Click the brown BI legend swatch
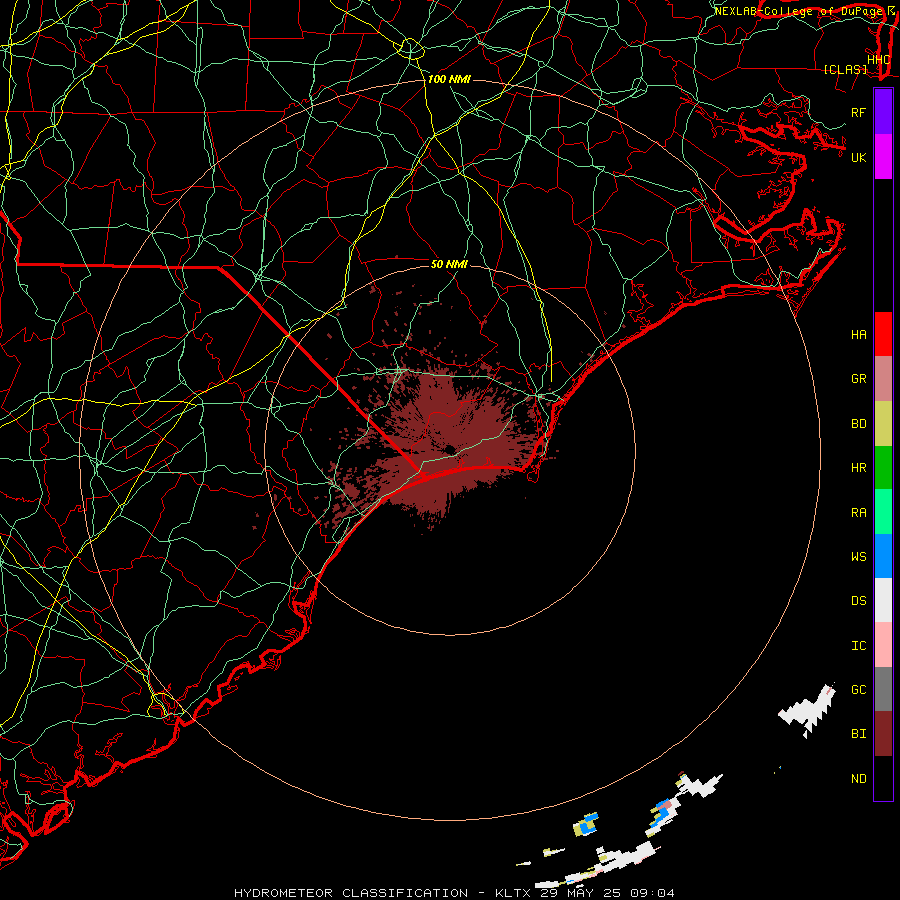The height and width of the screenshot is (900, 900). pos(883,734)
